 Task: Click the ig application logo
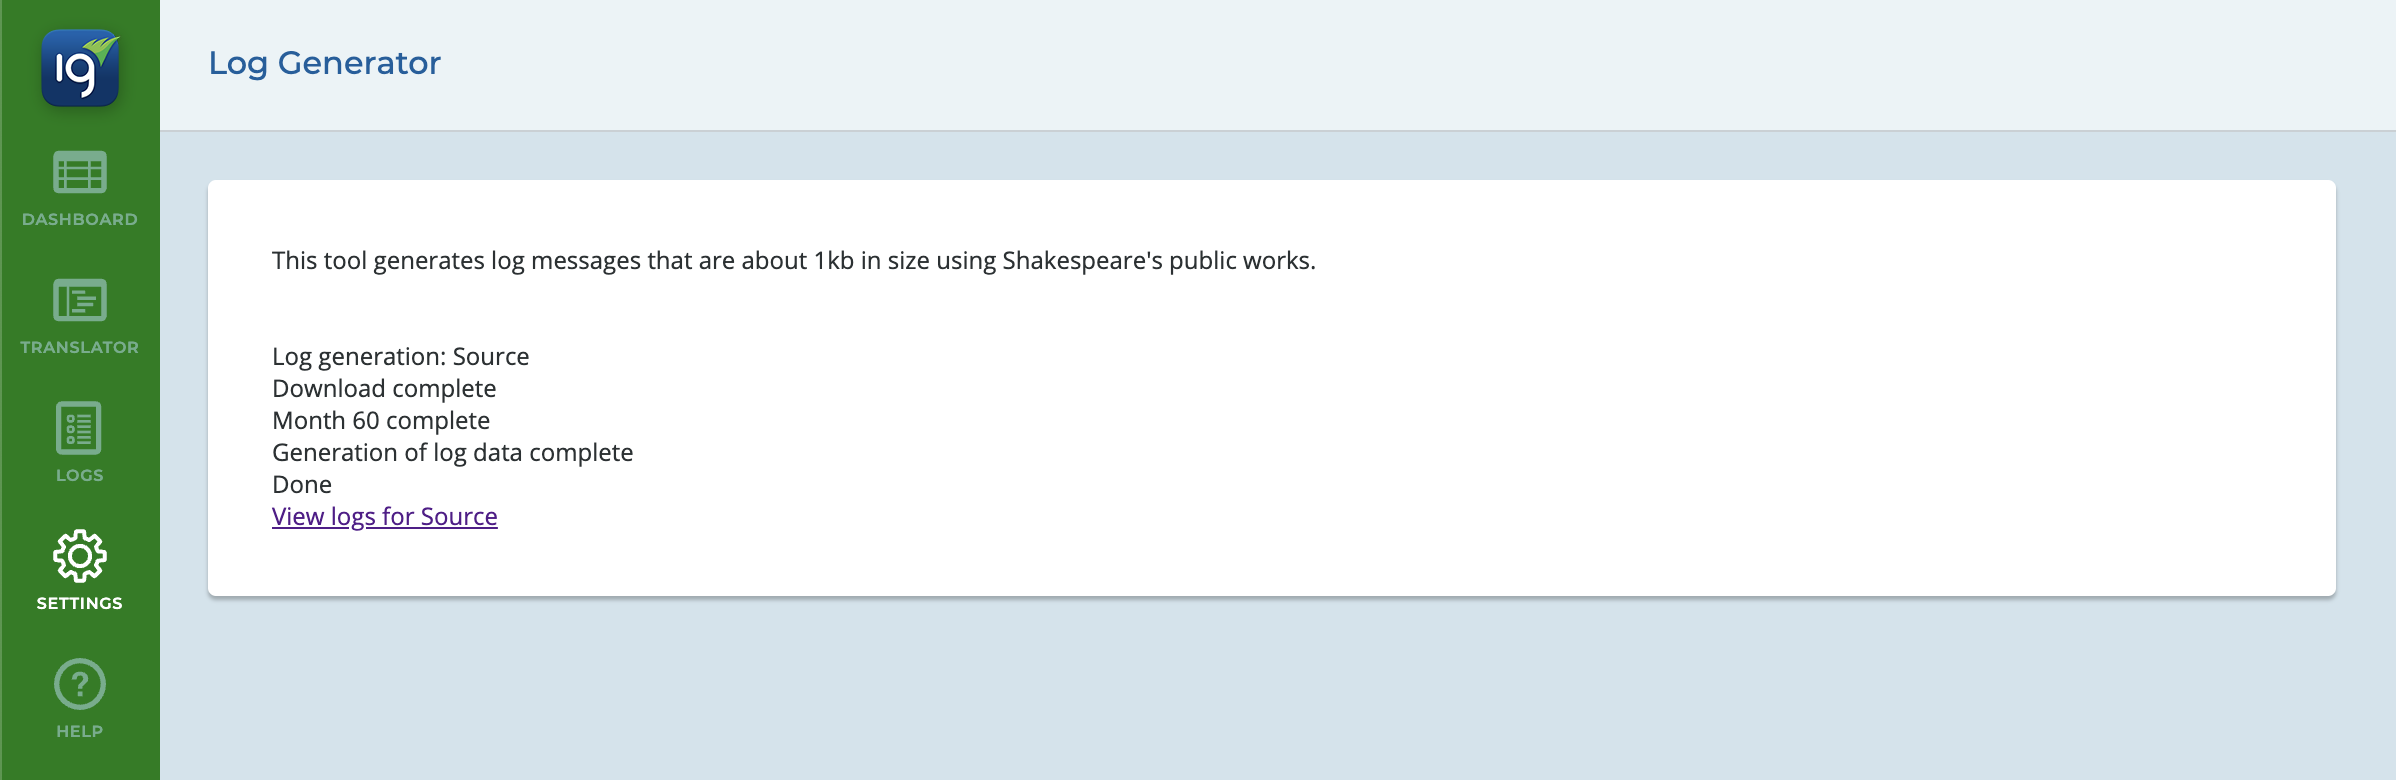[x=80, y=68]
